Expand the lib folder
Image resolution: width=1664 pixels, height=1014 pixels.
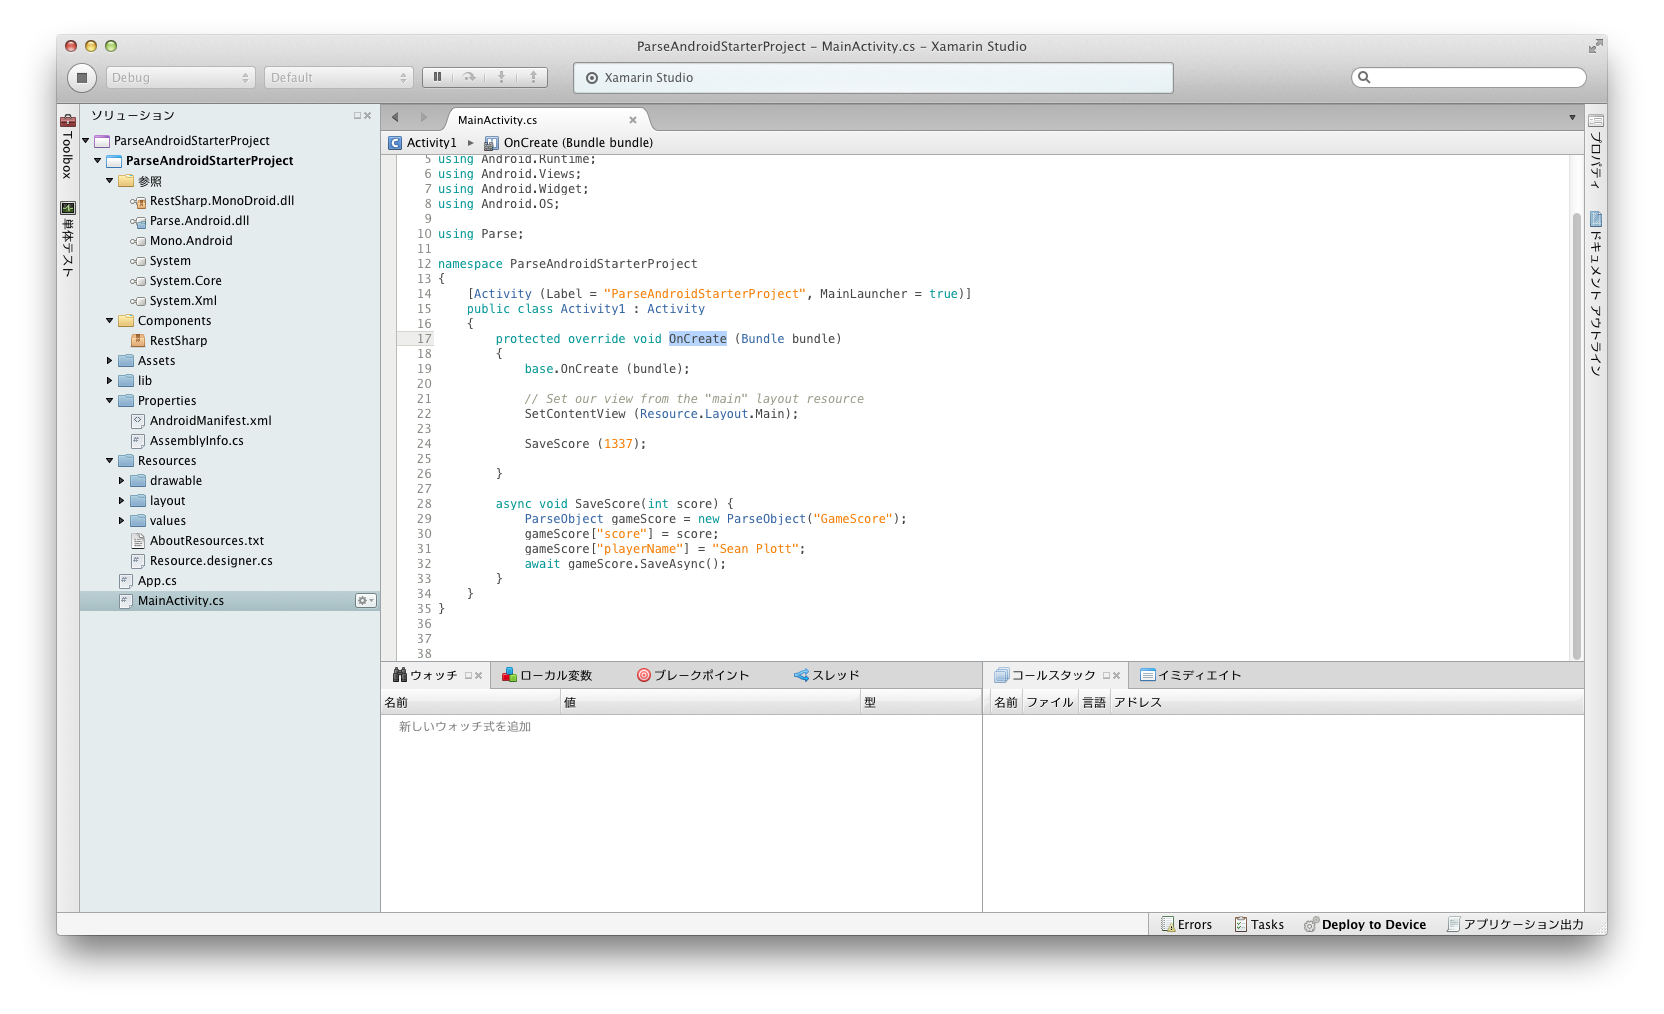click(x=110, y=381)
